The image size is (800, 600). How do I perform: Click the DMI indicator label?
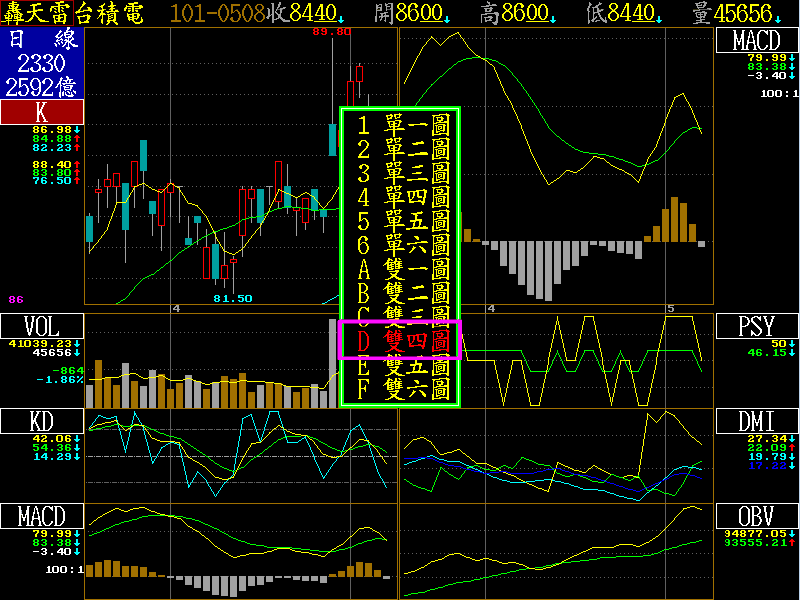[757, 421]
